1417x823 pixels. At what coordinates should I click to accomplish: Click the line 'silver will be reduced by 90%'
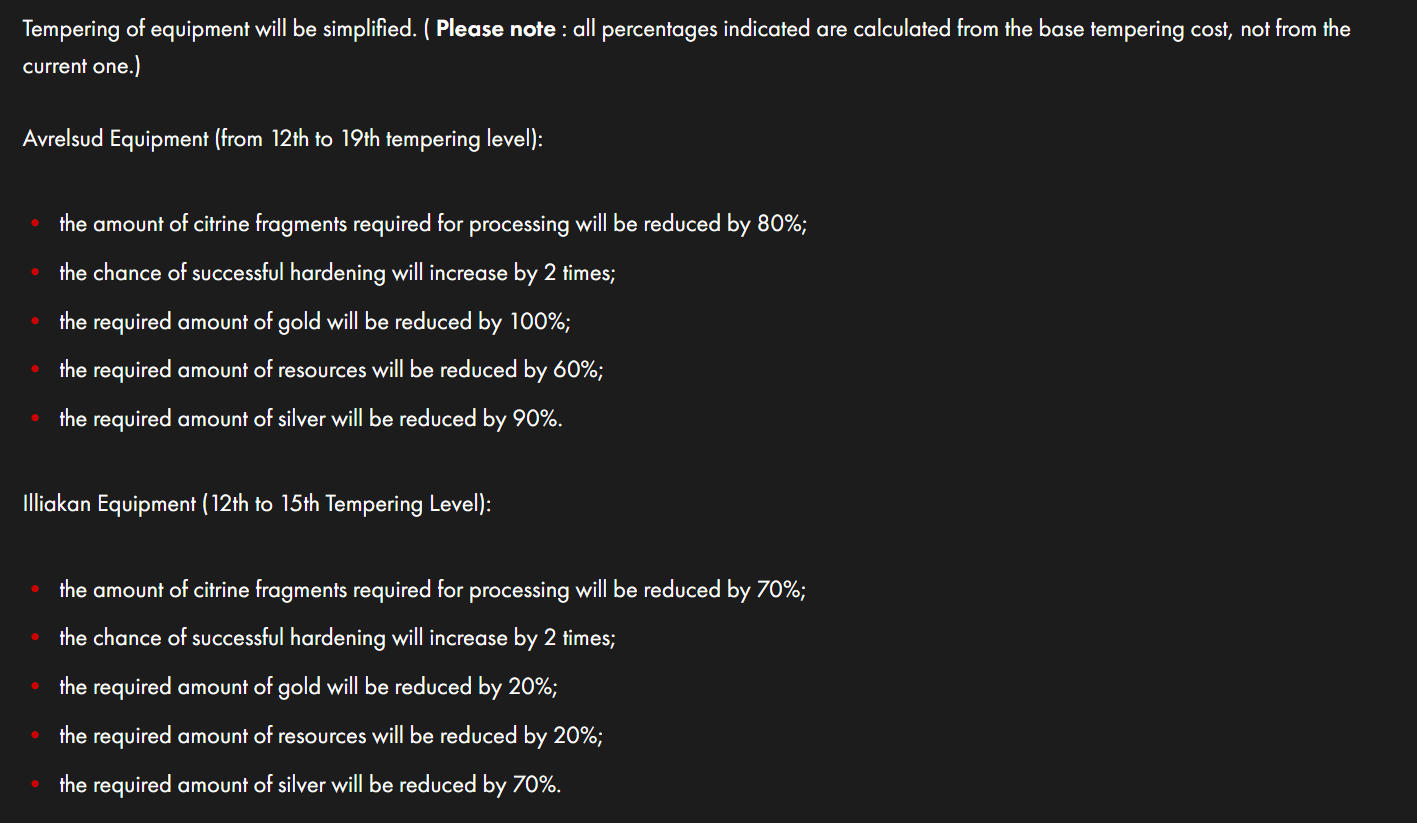[311, 419]
